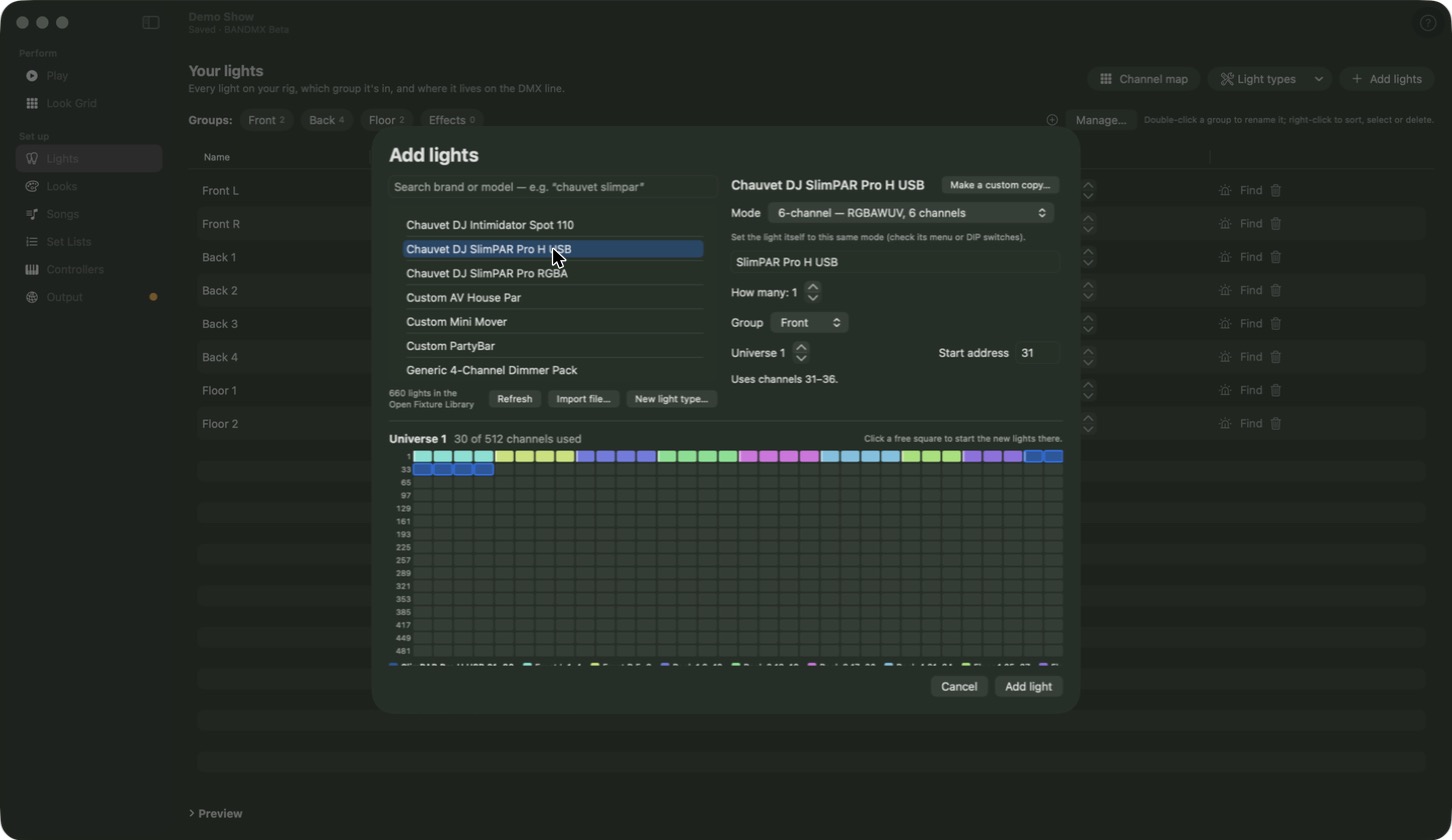Click the Start address field

(x=1038, y=353)
